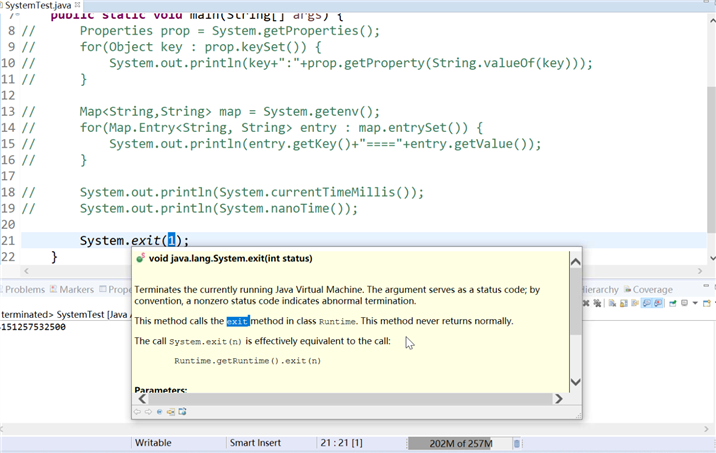This screenshot has width=716, height=453.
Task: Click editor vertical scrollbar down arrow
Action: 712,258
